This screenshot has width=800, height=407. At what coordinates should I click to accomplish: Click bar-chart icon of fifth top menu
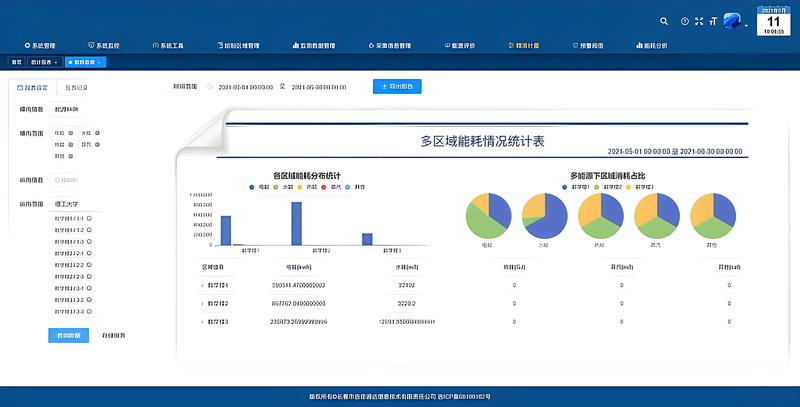pyautogui.click(x=295, y=45)
